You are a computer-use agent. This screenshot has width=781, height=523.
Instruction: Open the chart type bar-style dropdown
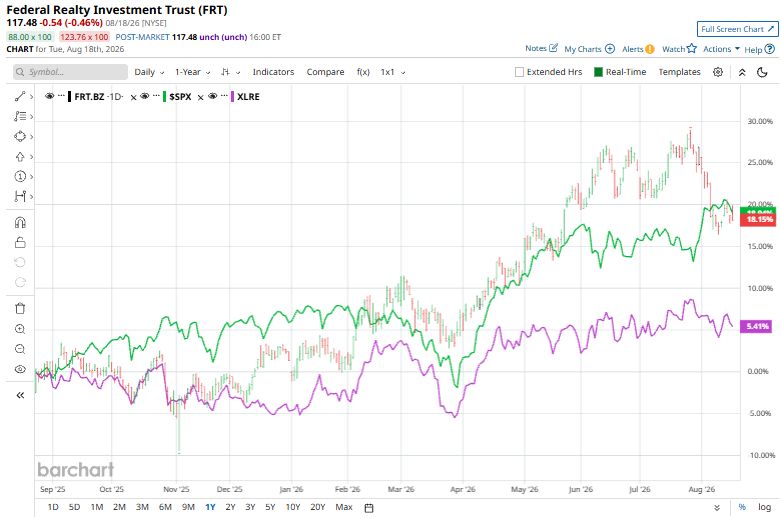(x=231, y=72)
